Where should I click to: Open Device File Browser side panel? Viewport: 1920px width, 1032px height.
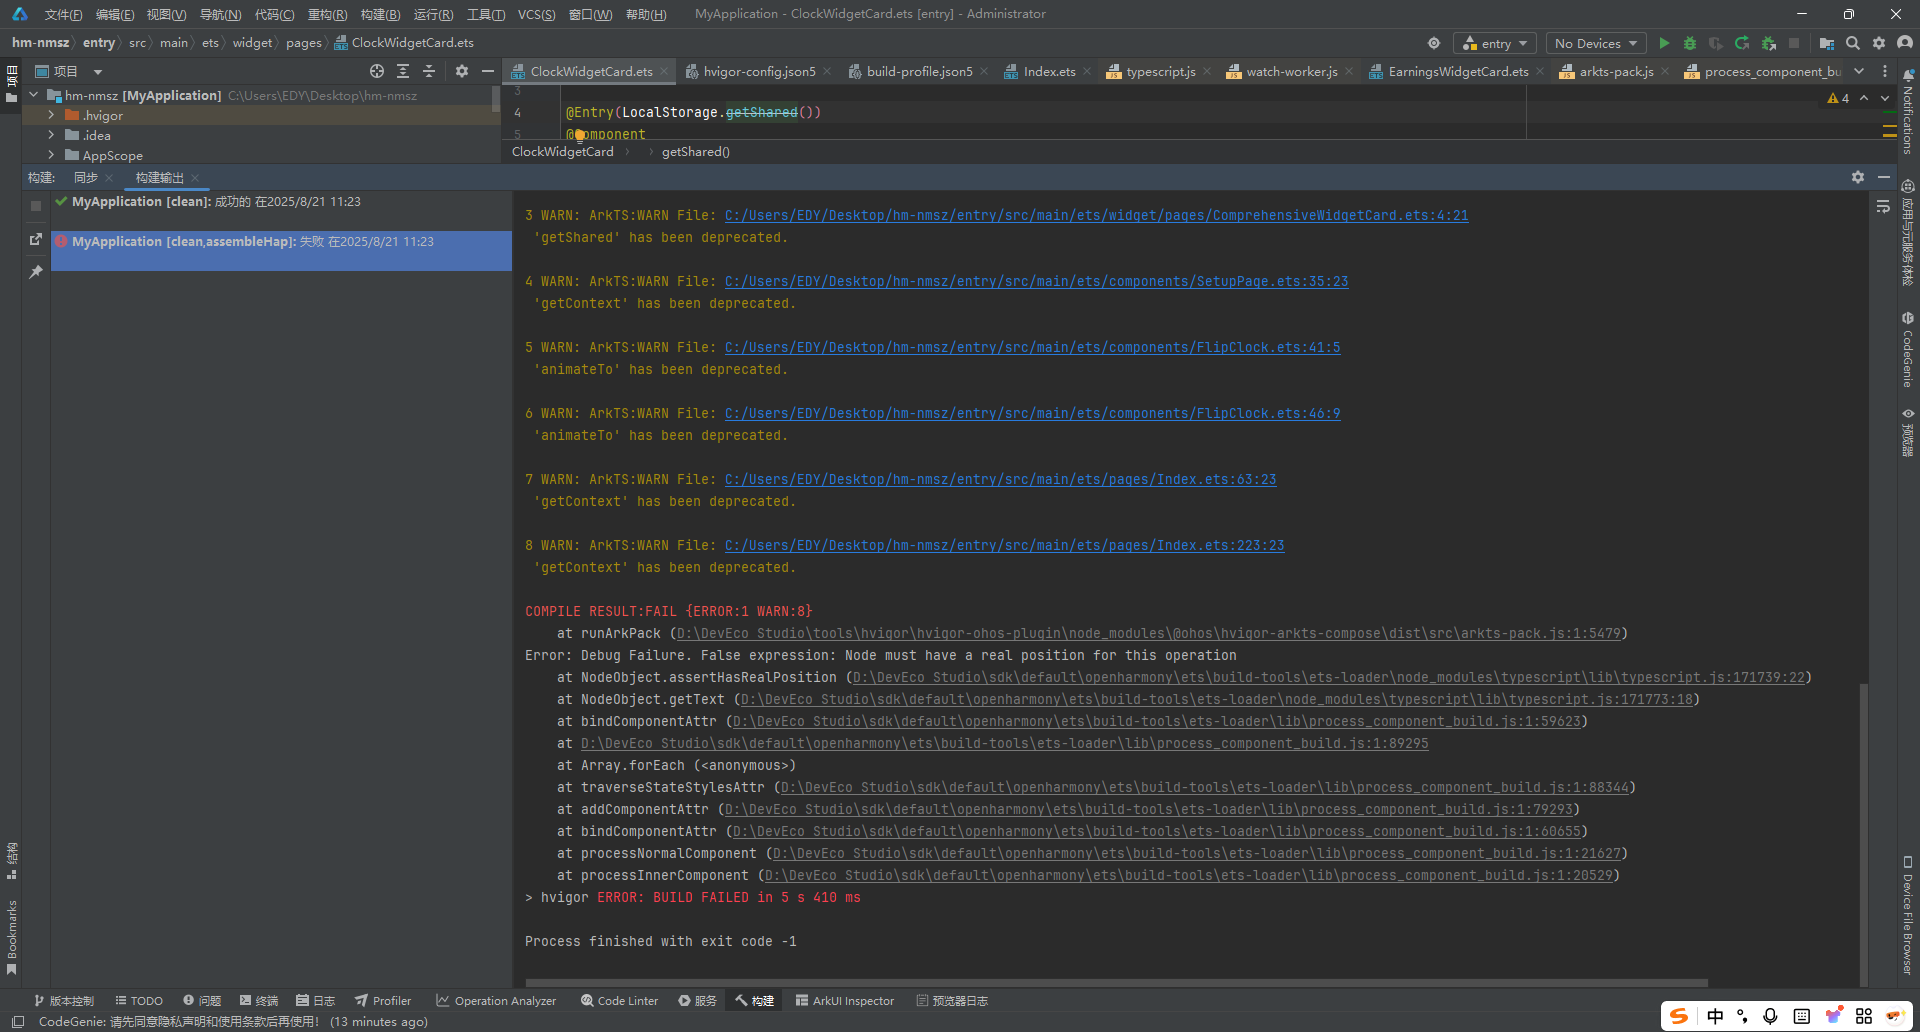pyautogui.click(x=1908, y=914)
